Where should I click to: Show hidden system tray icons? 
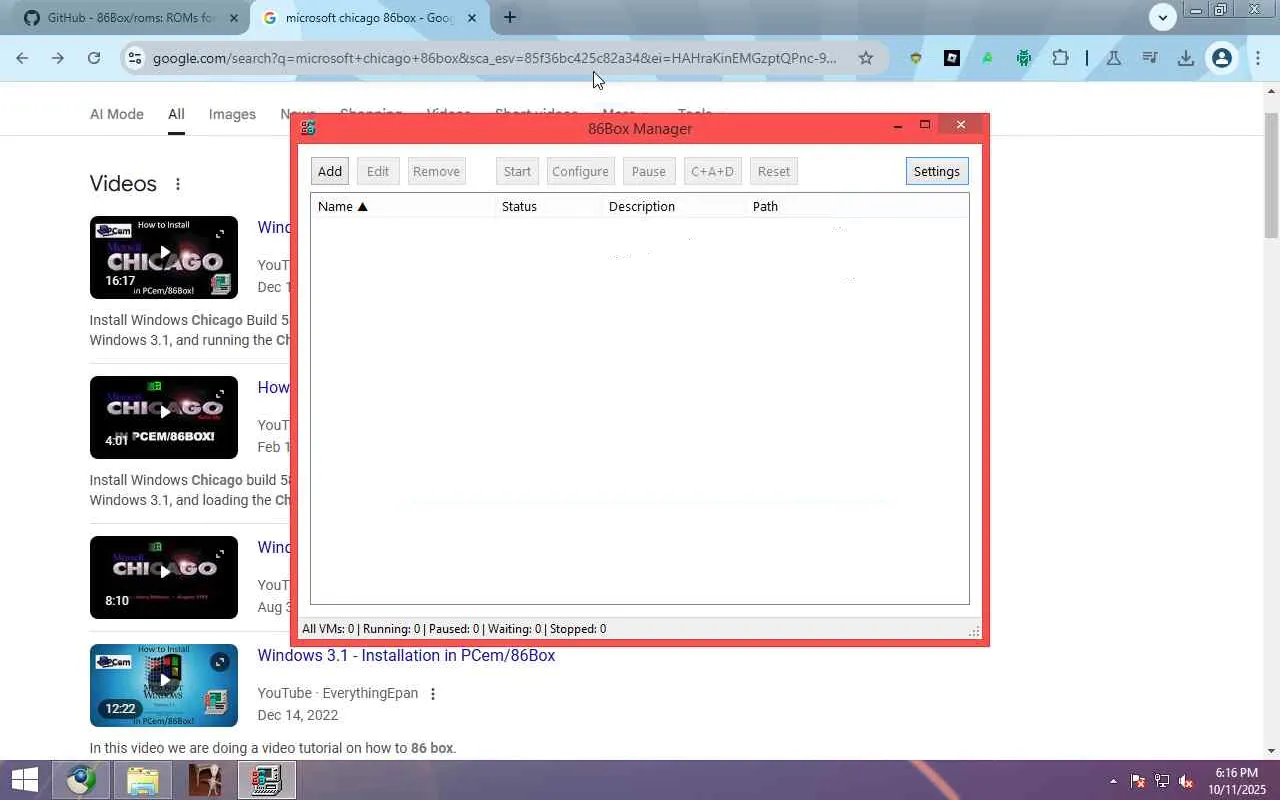point(1113,781)
